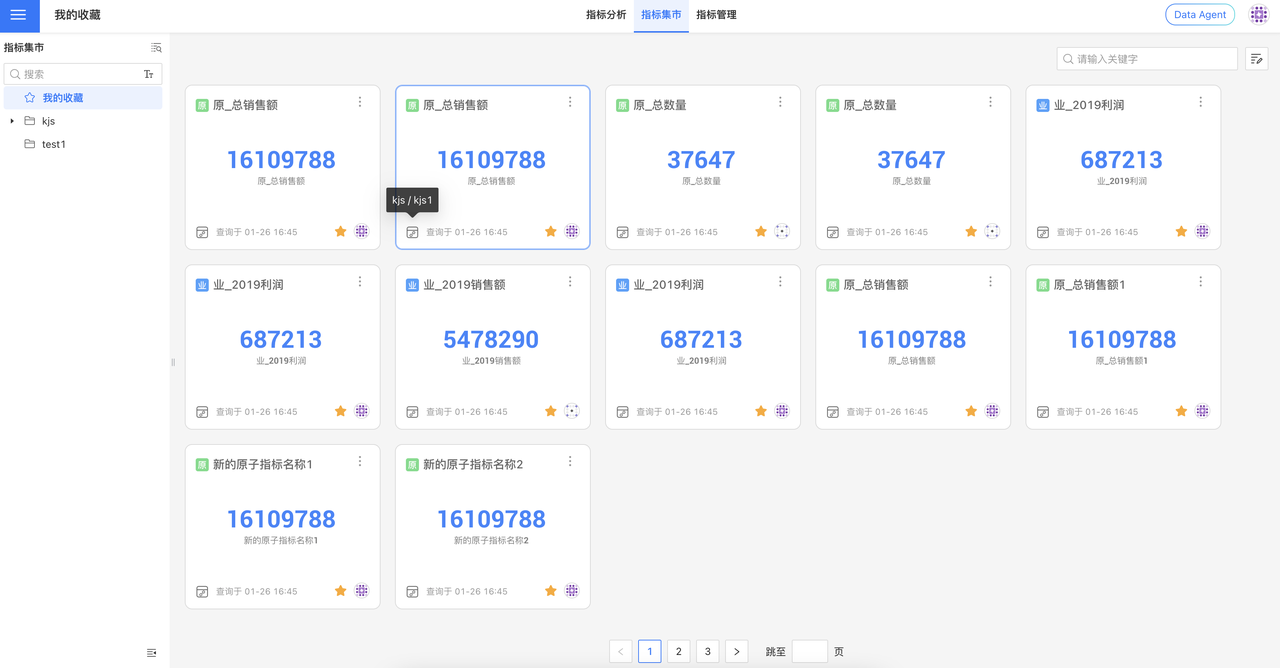Expand the kjs folder tree arrow
1280x668 pixels.
coord(12,121)
